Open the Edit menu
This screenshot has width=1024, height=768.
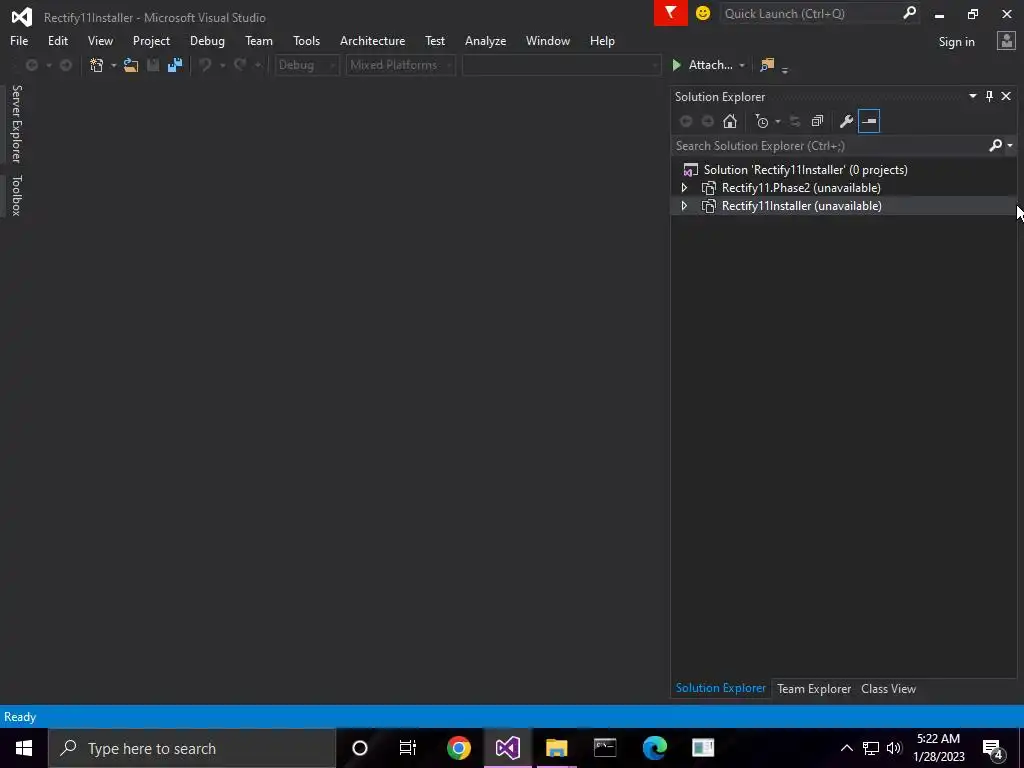point(57,40)
